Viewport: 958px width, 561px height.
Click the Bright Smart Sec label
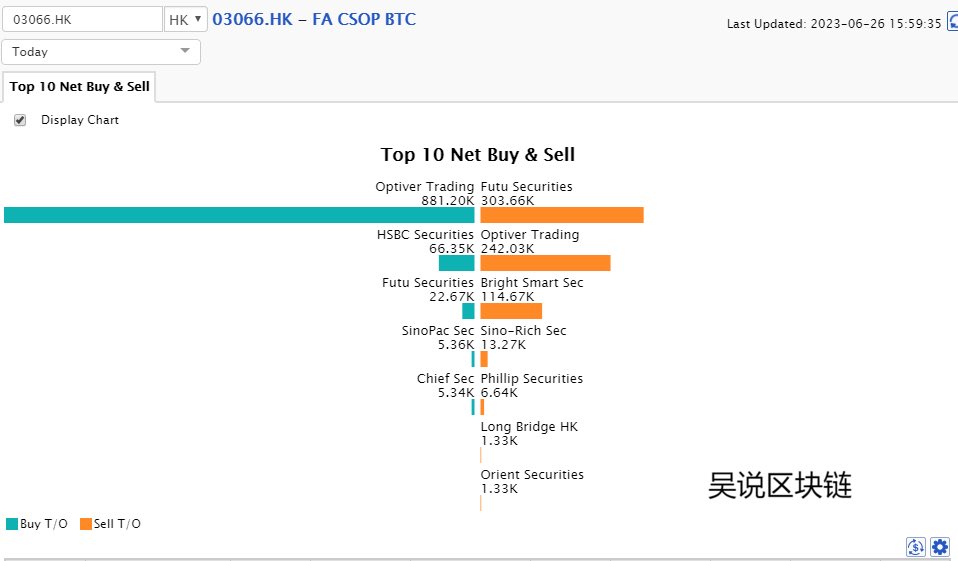point(532,283)
